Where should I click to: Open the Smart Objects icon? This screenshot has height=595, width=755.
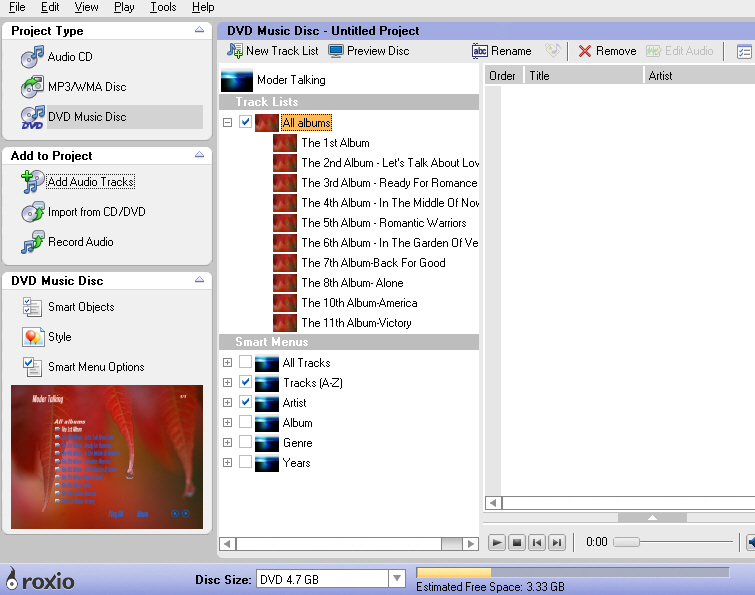point(32,307)
